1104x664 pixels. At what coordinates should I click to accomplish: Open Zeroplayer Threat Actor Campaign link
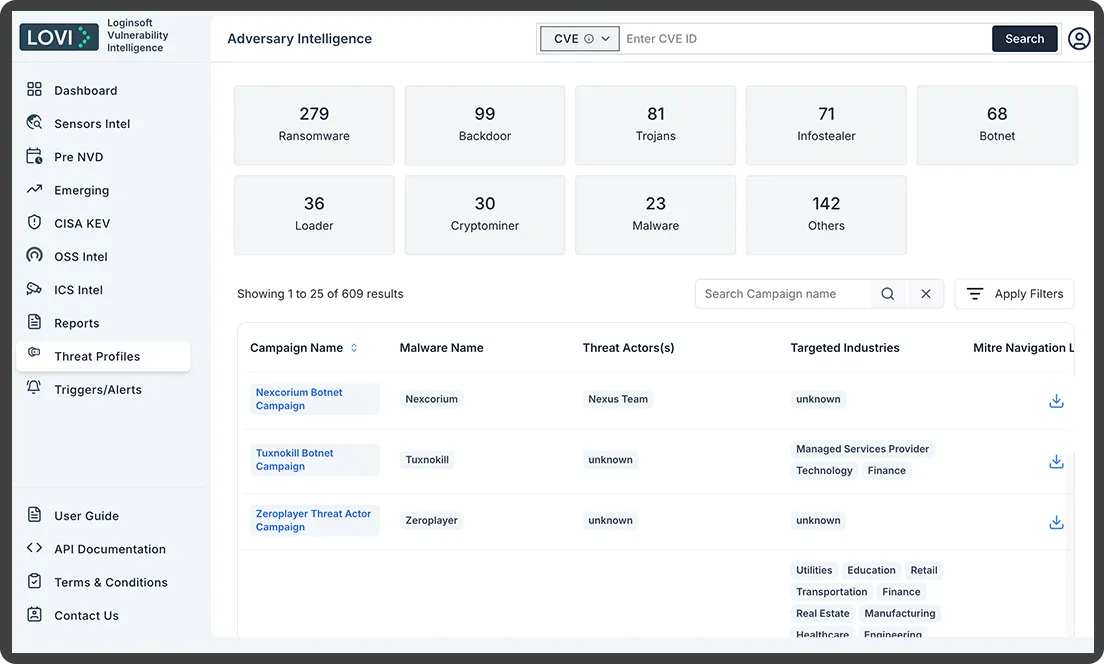pos(313,520)
